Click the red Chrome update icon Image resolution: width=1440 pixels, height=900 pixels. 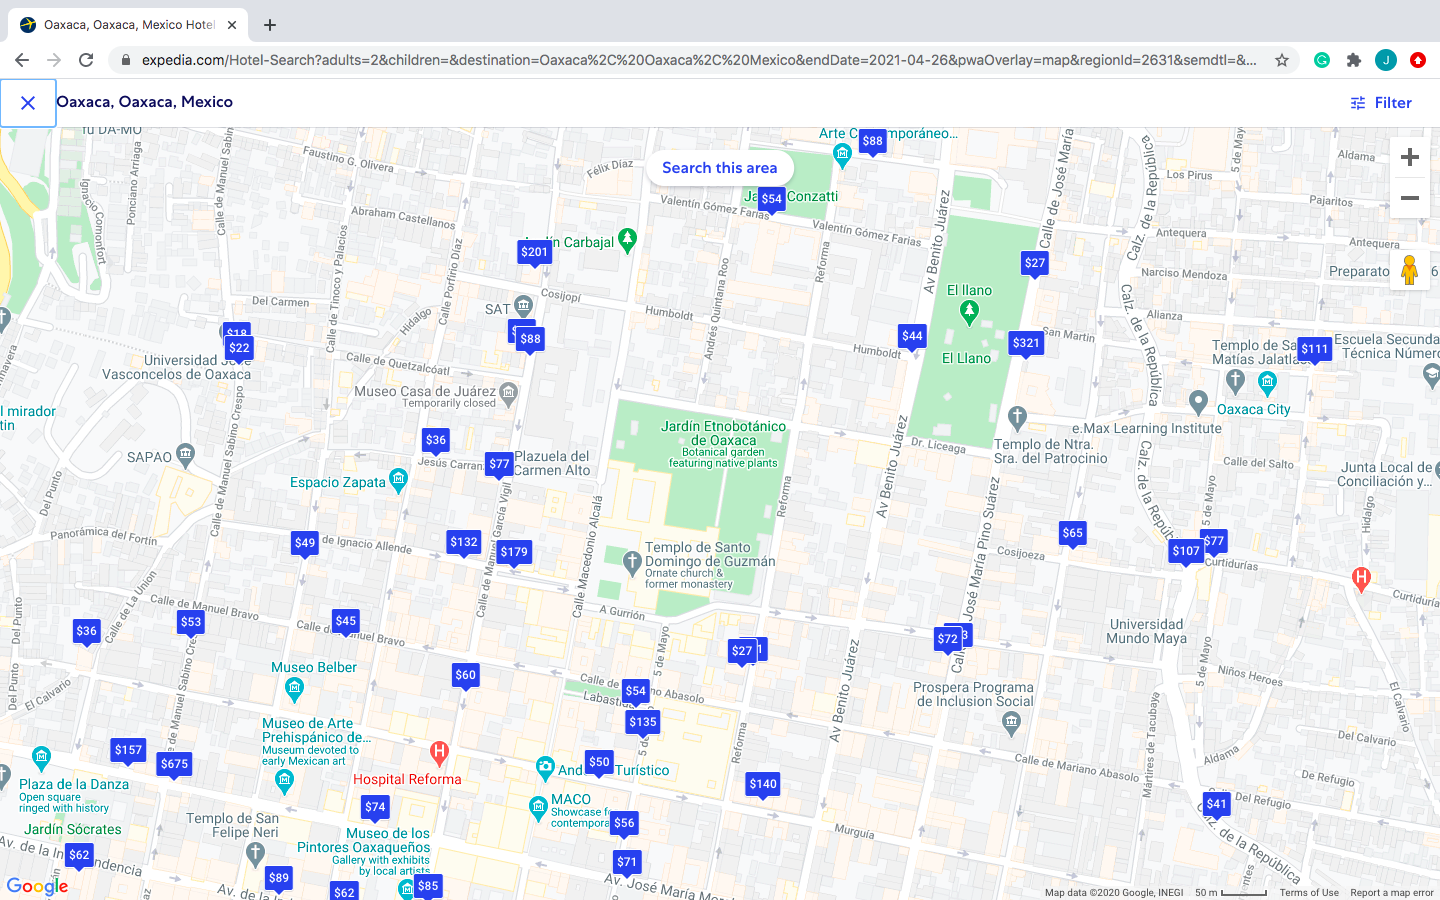pos(1418,60)
